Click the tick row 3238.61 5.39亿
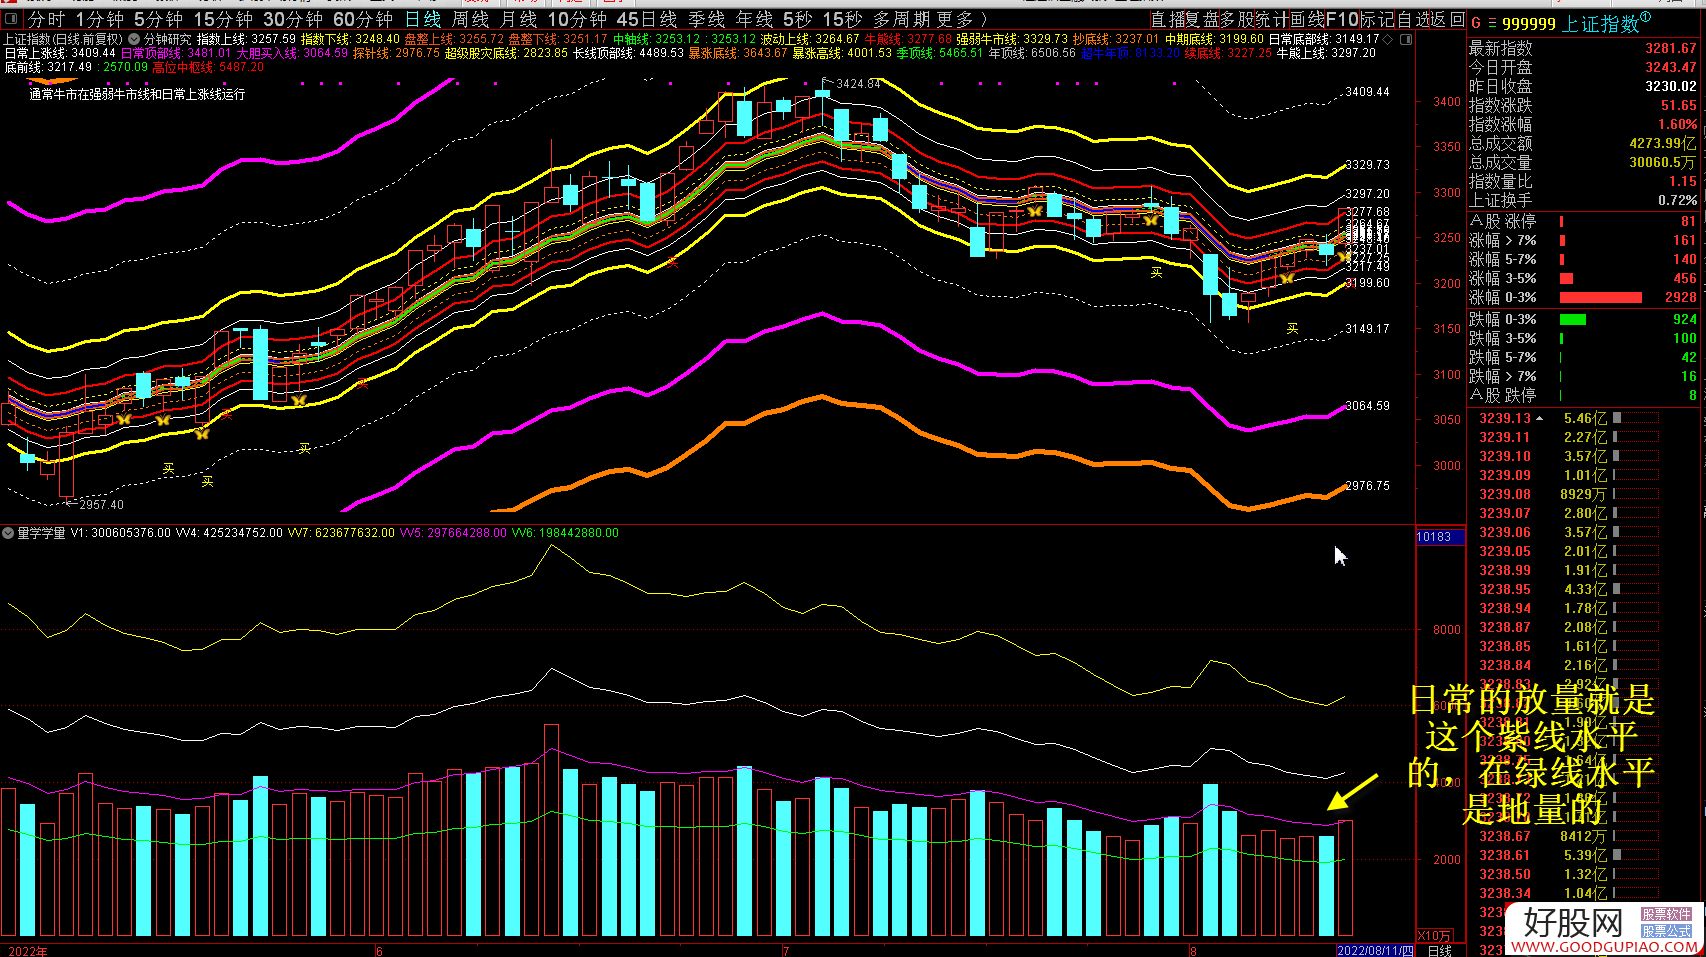The height and width of the screenshot is (957, 1706). pos(1567,855)
